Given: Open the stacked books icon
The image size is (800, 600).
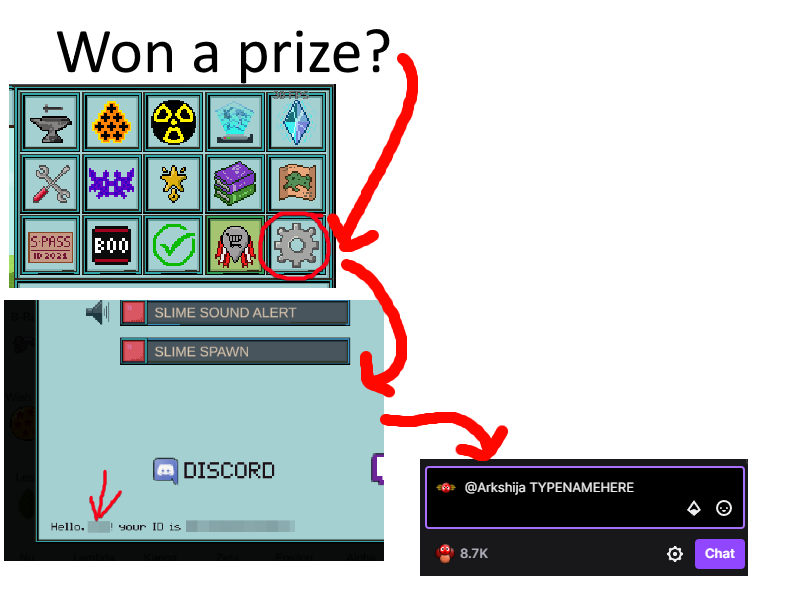Looking at the screenshot, I should pyautogui.click(x=235, y=184).
